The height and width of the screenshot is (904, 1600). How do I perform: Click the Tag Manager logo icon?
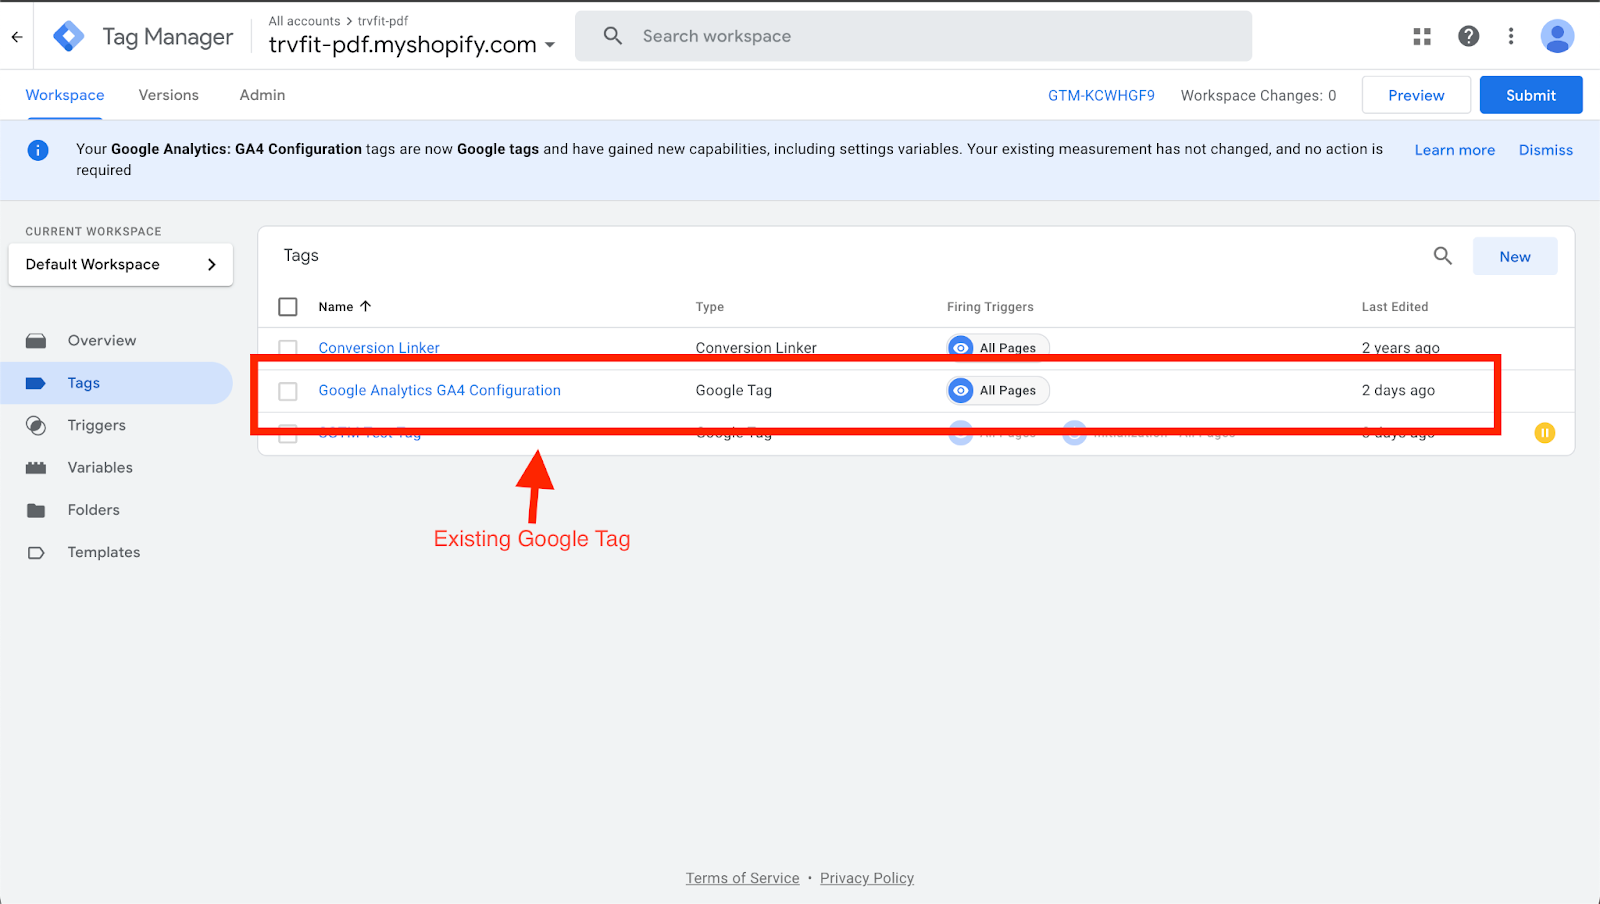click(69, 36)
